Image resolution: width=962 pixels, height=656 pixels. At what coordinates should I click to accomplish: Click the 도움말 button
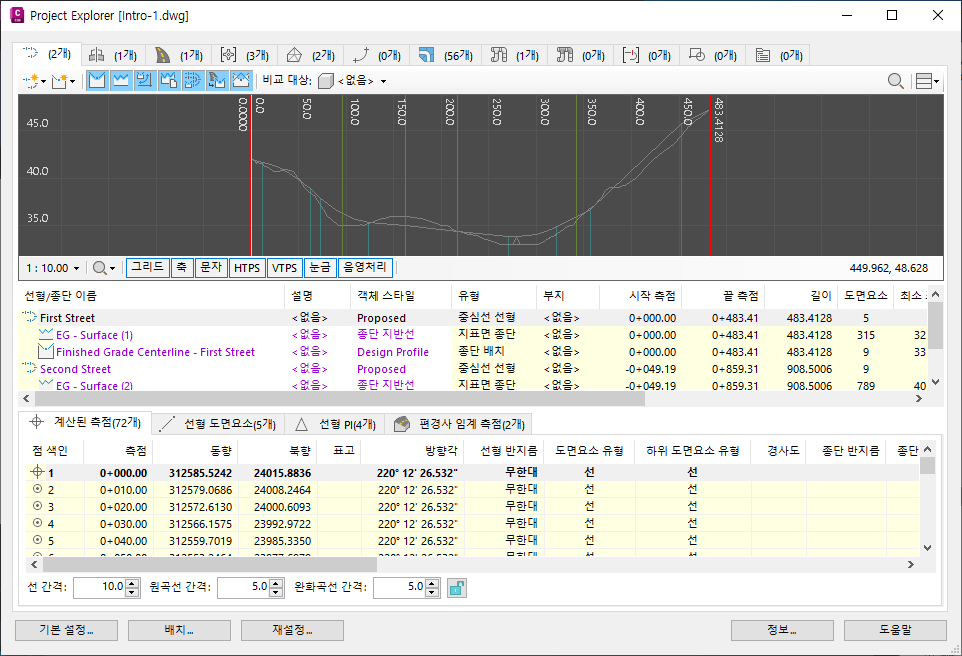(895, 630)
